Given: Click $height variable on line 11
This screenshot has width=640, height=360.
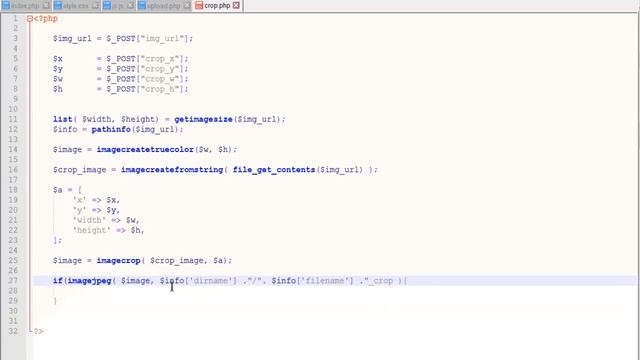Looking at the screenshot, I should (140, 119).
